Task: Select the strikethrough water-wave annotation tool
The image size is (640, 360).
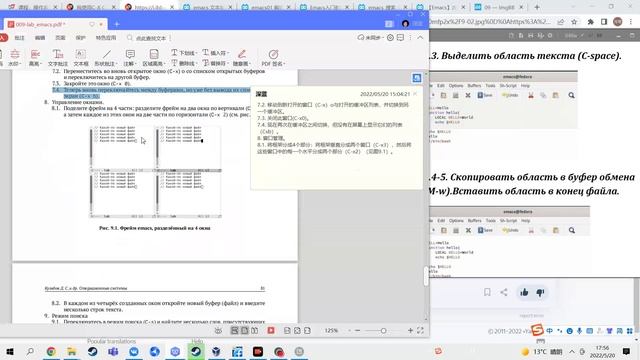Action: 14,57
